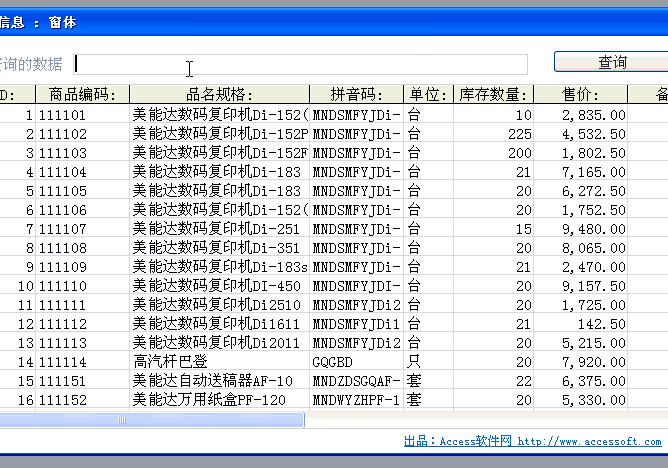Click price cell 1,752.50
The width and height of the screenshot is (668, 468).
(x=581, y=210)
